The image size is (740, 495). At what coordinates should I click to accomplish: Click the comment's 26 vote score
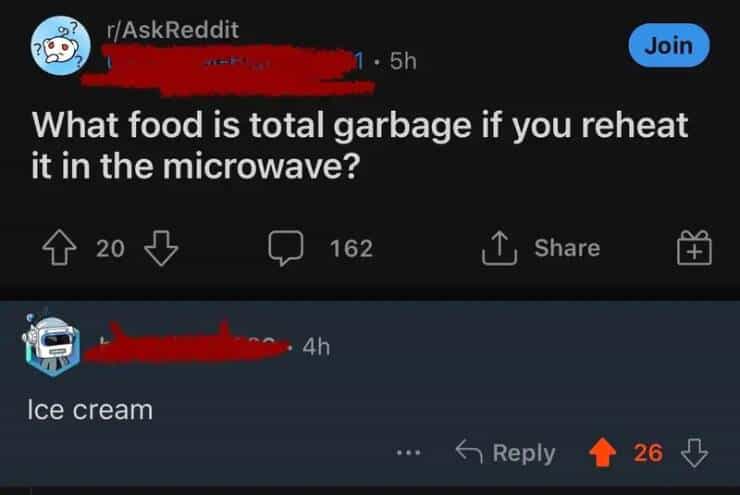point(648,453)
